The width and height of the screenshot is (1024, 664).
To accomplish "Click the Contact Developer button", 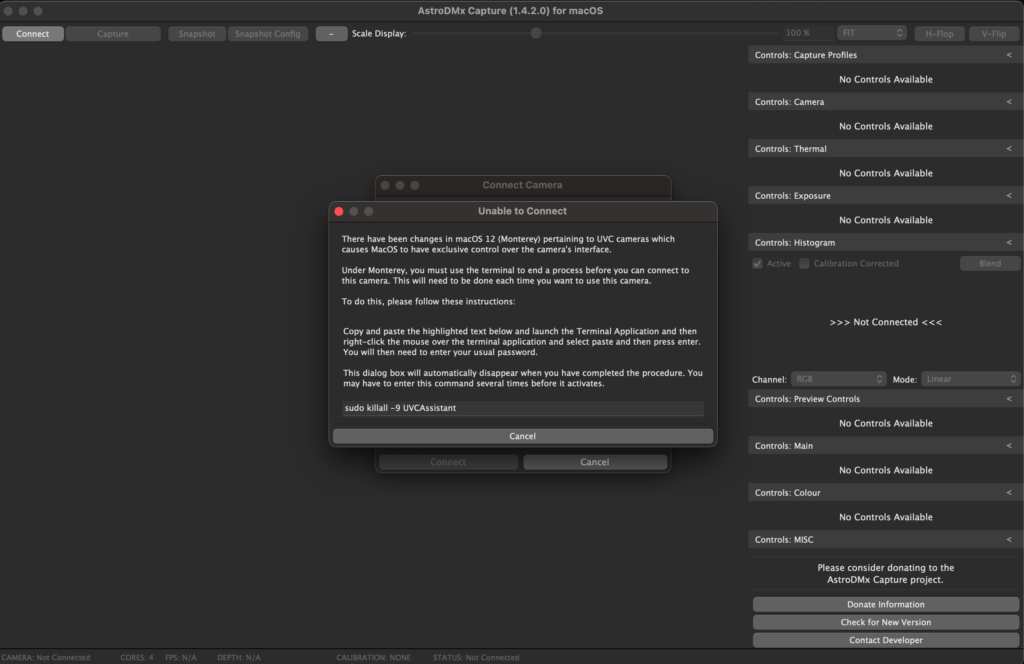I will click(886, 640).
